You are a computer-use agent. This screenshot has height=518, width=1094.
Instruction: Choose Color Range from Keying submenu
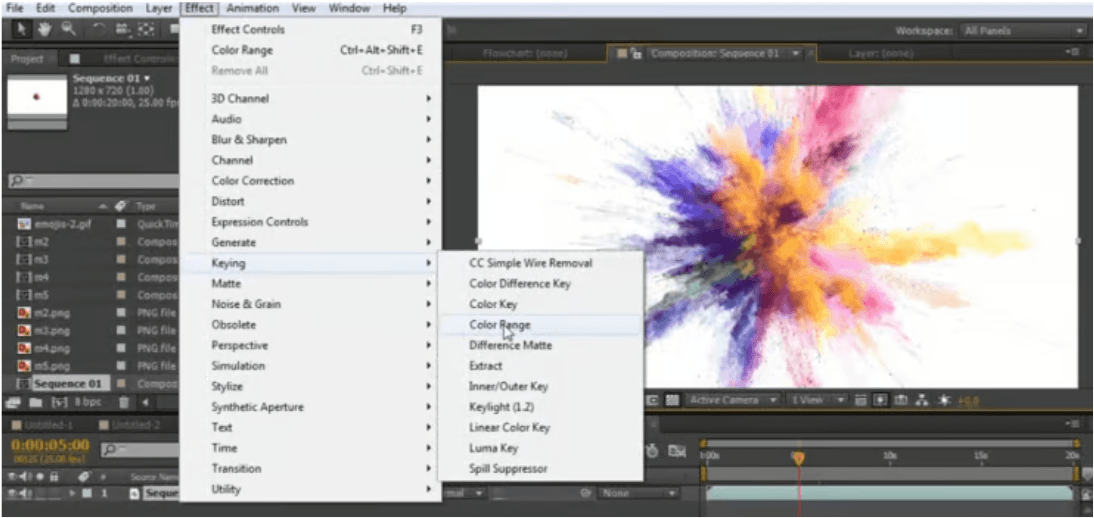point(500,325)
